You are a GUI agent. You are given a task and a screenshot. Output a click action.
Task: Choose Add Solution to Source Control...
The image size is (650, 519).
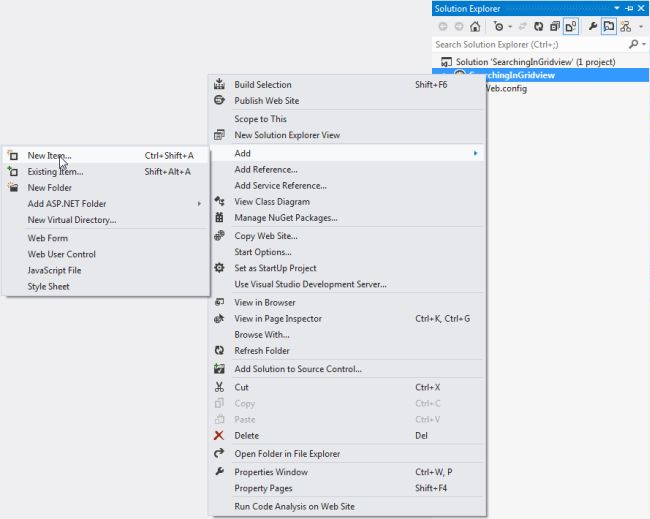pyautogui.click(x=347, y=369)
